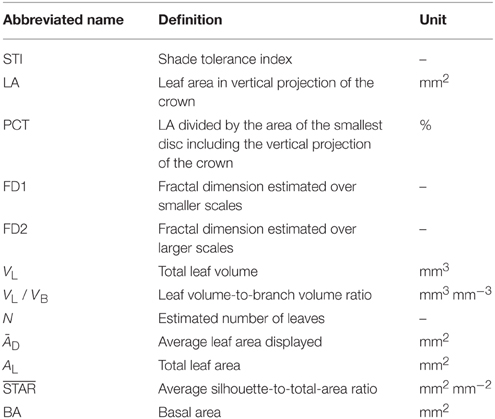Click 'Average leaf area displayed' definition
This screenshot has width=495, height=419.
tap(240, 342)
